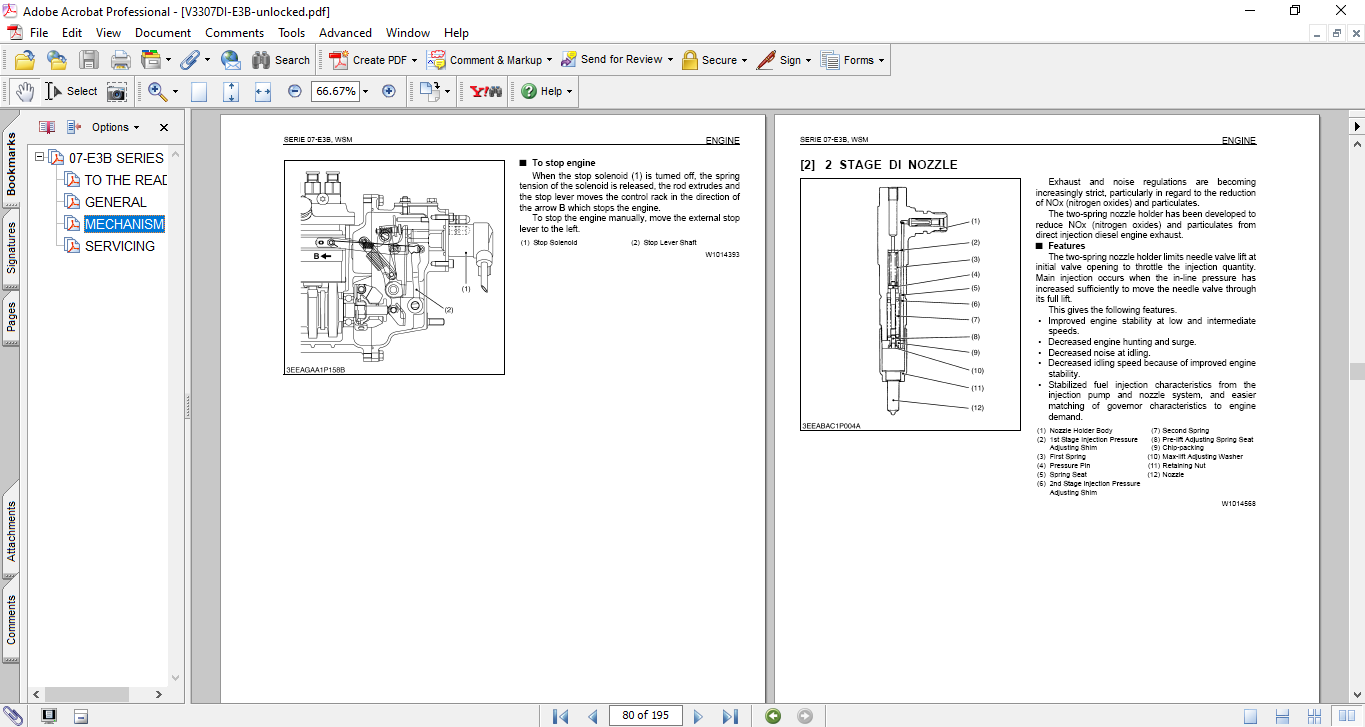This screenshot has width=1365, height=727.
Task: Click the Print icon in toolbar
Action: [x=121, y=60]
